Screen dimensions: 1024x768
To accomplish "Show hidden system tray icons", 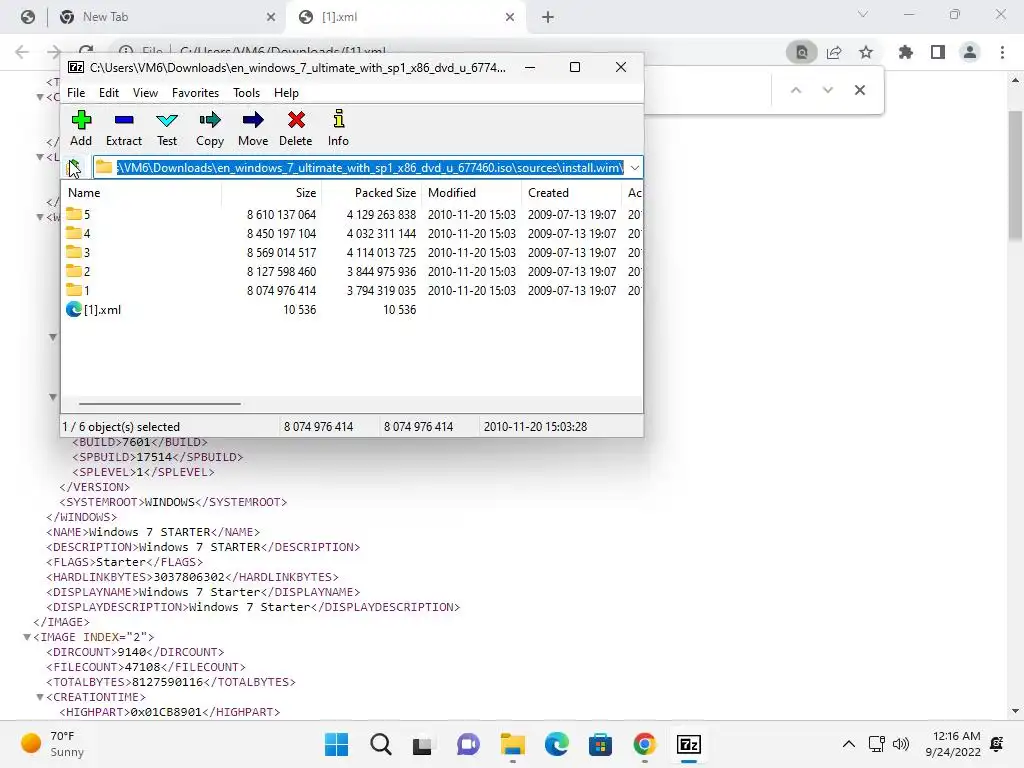I will (x=848, y=744).
